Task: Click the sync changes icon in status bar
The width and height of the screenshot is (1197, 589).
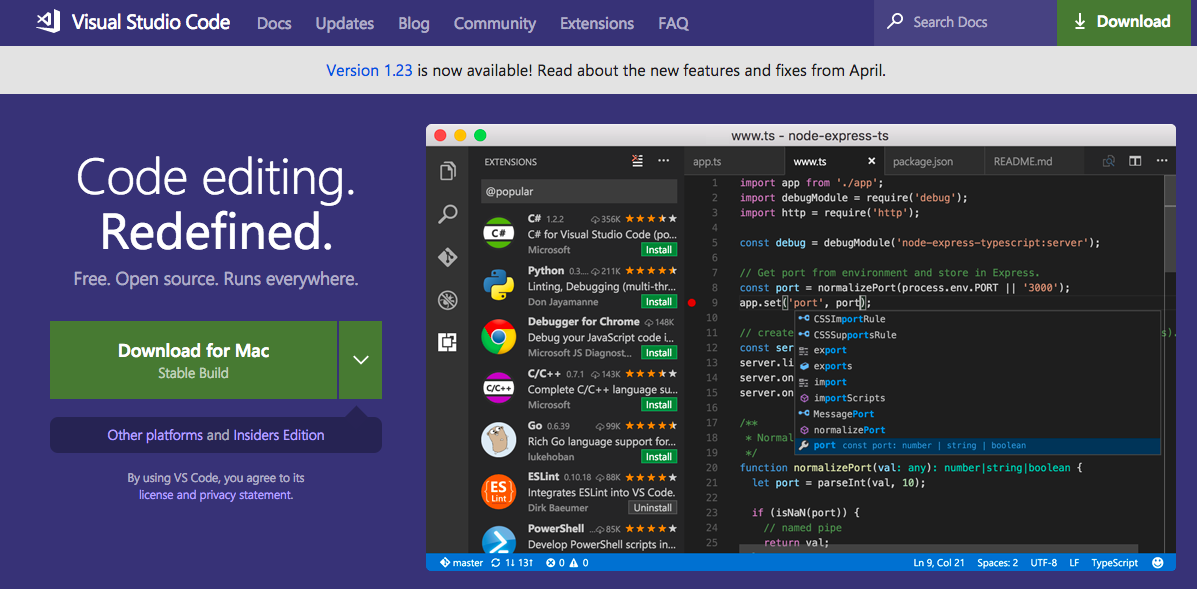Action: (x=497, y=563)
